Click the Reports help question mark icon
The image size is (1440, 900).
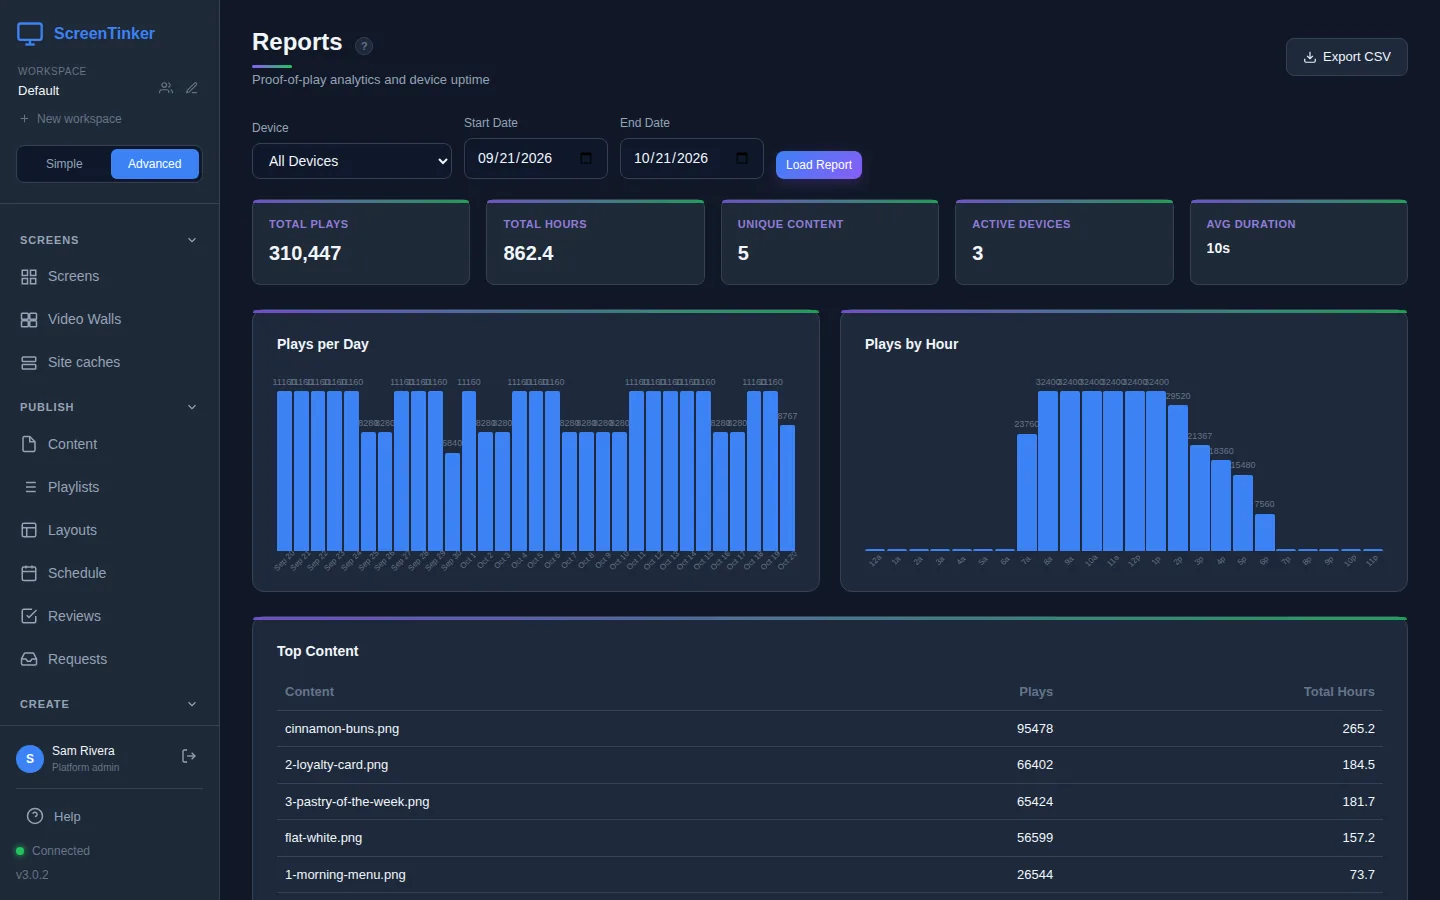(364, 46)
